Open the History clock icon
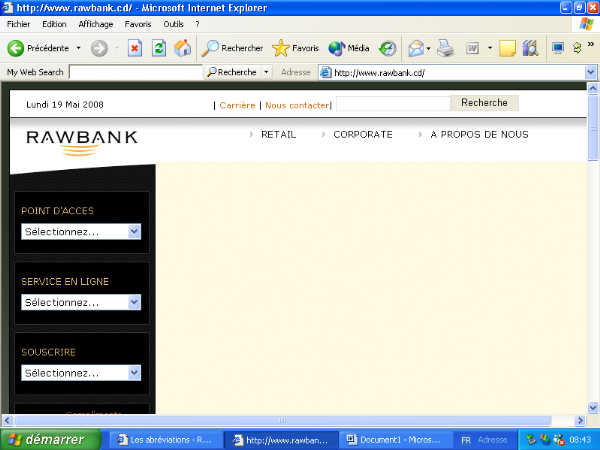The height and width of the screenshot is (450, 600). pos(388,49)
